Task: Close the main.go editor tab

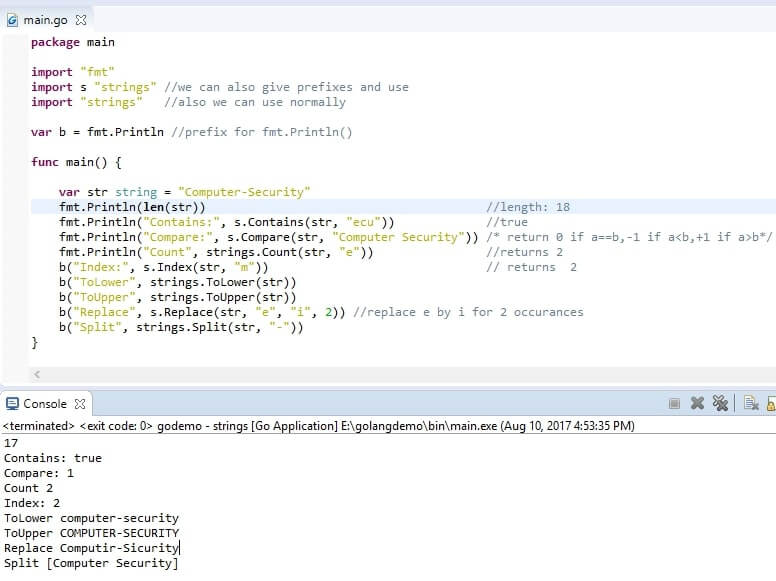Action: coord(81,20)
